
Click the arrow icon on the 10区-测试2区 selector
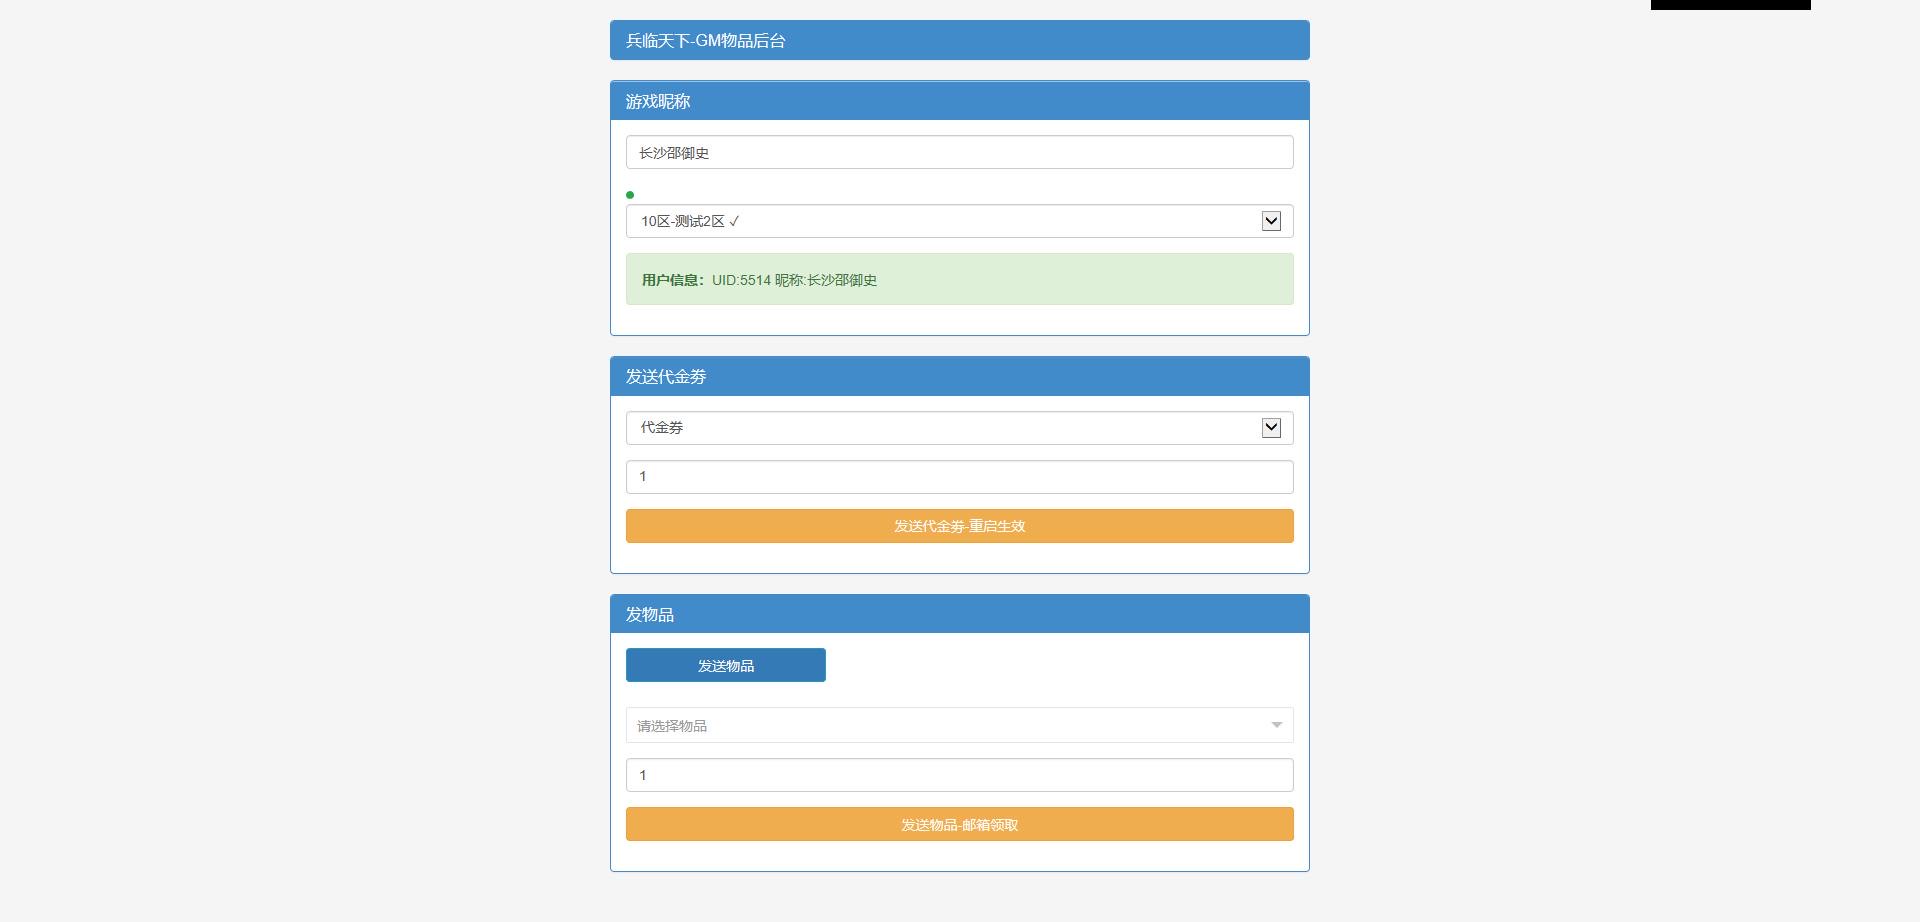(x=1271, y=221)
